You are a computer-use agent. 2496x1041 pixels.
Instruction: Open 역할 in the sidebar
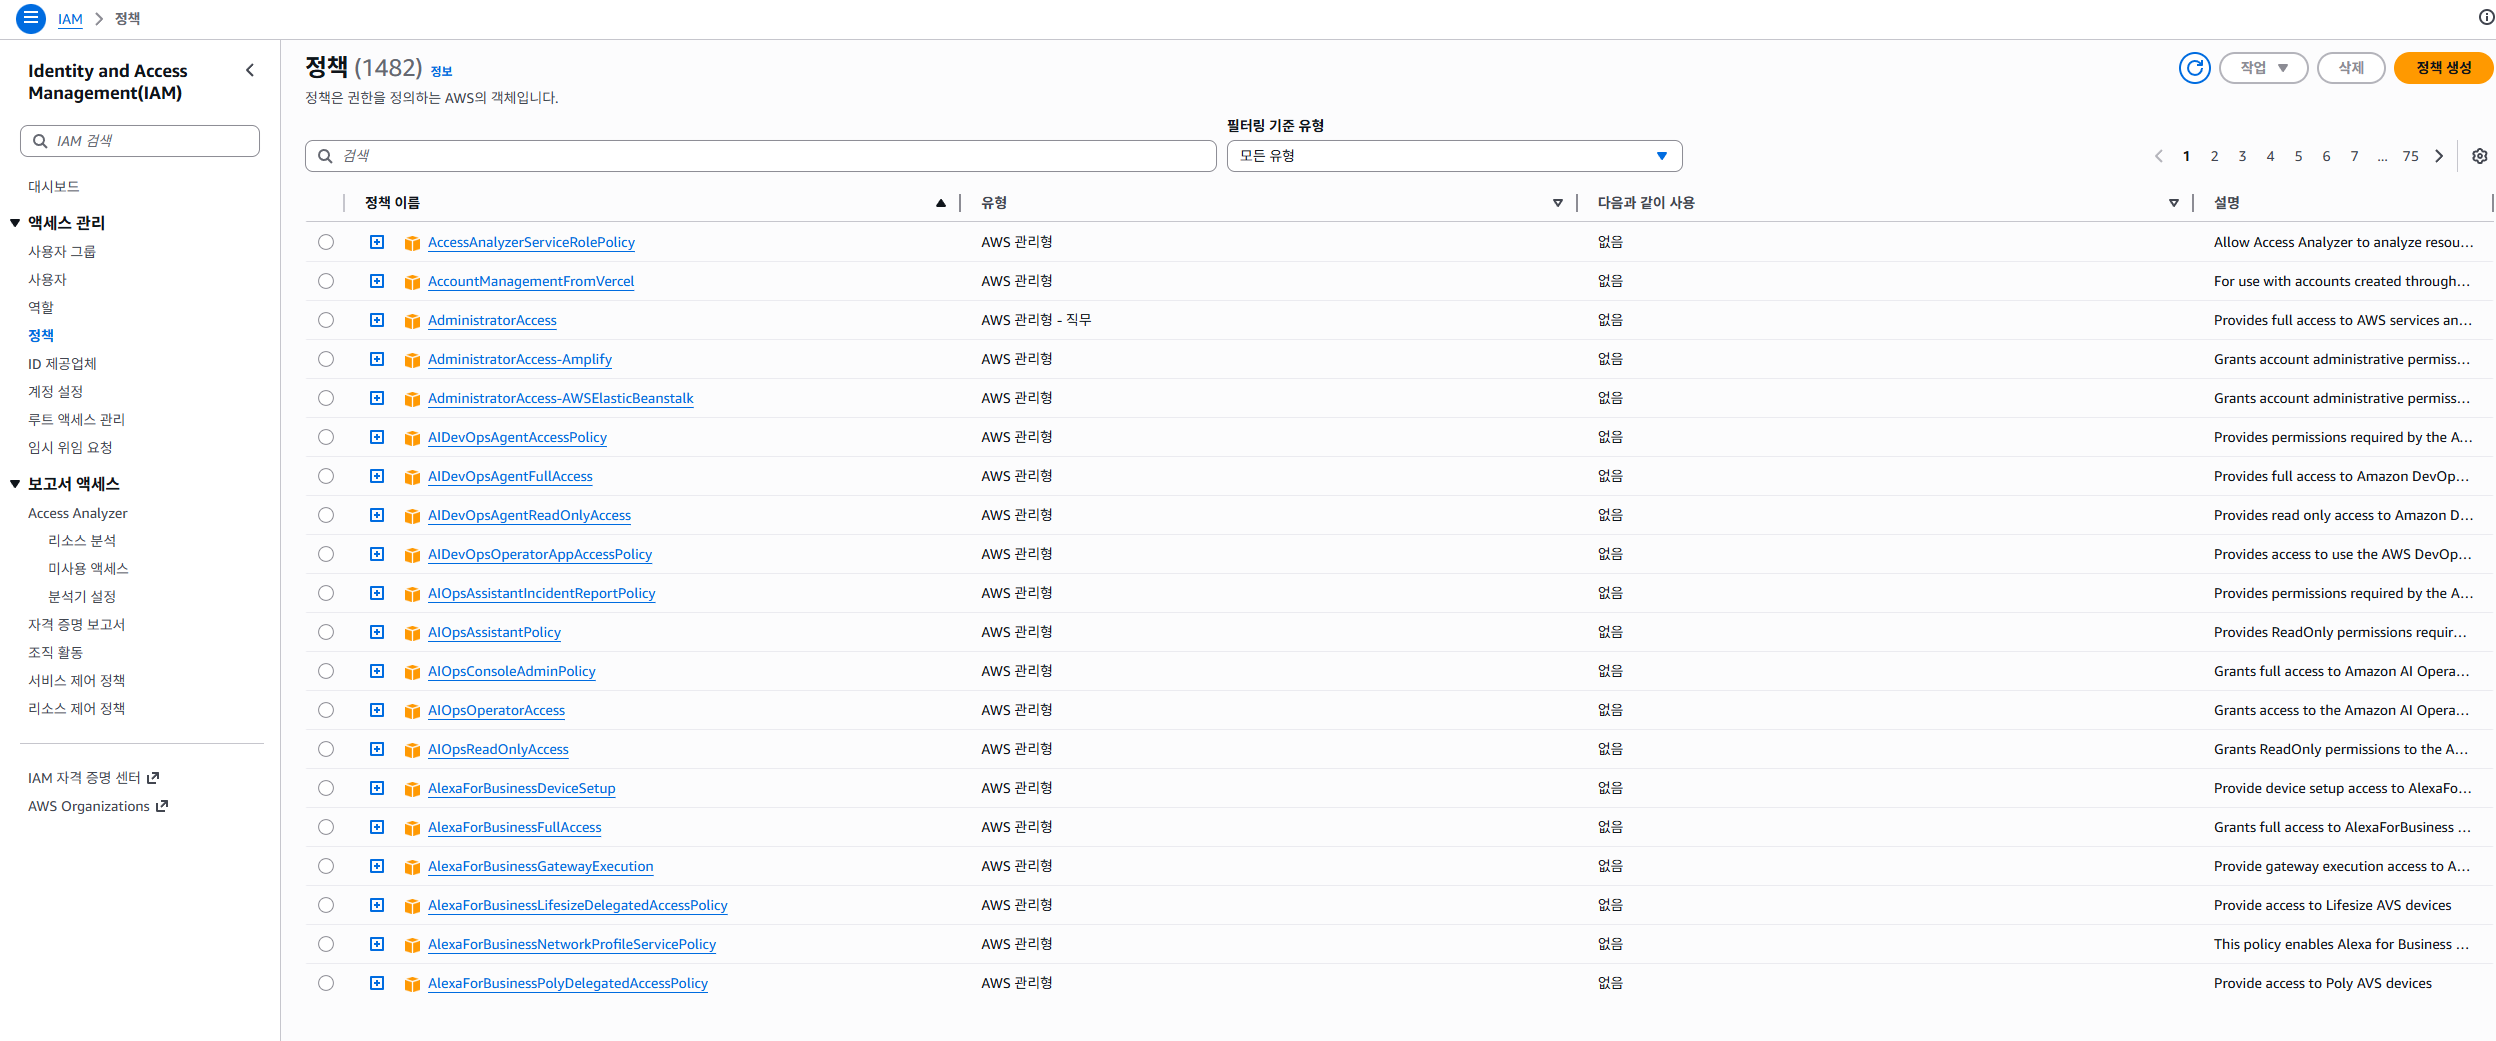(x=41, y=308)
